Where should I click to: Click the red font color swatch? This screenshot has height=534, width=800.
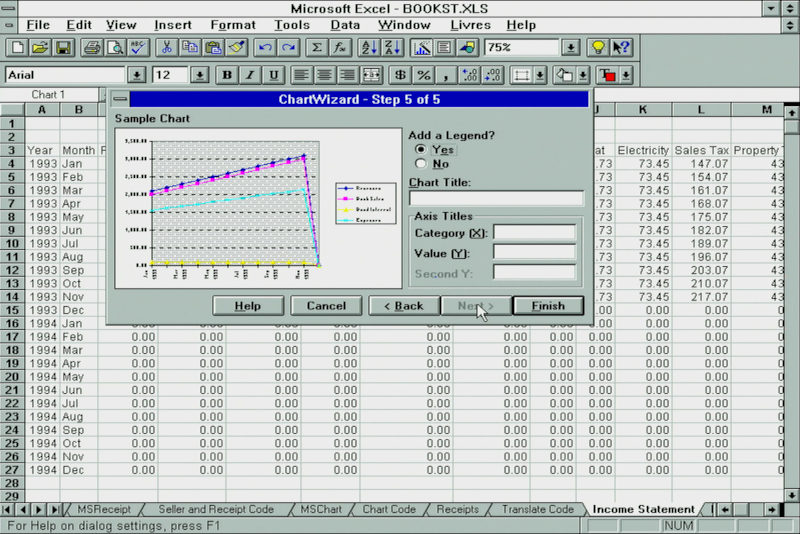point(606,75)
